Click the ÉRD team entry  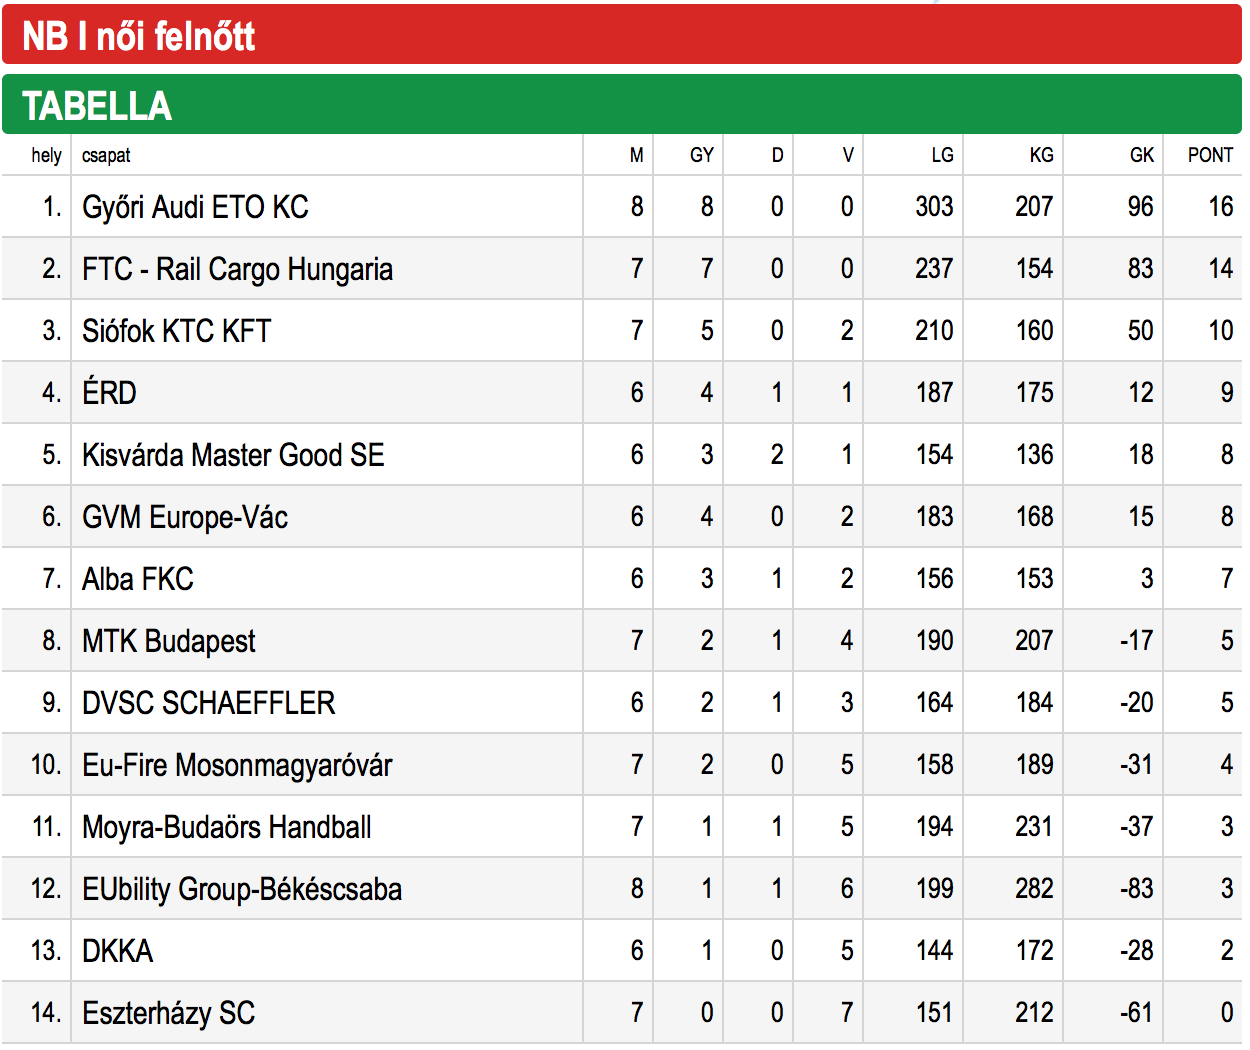pos(109,393)
